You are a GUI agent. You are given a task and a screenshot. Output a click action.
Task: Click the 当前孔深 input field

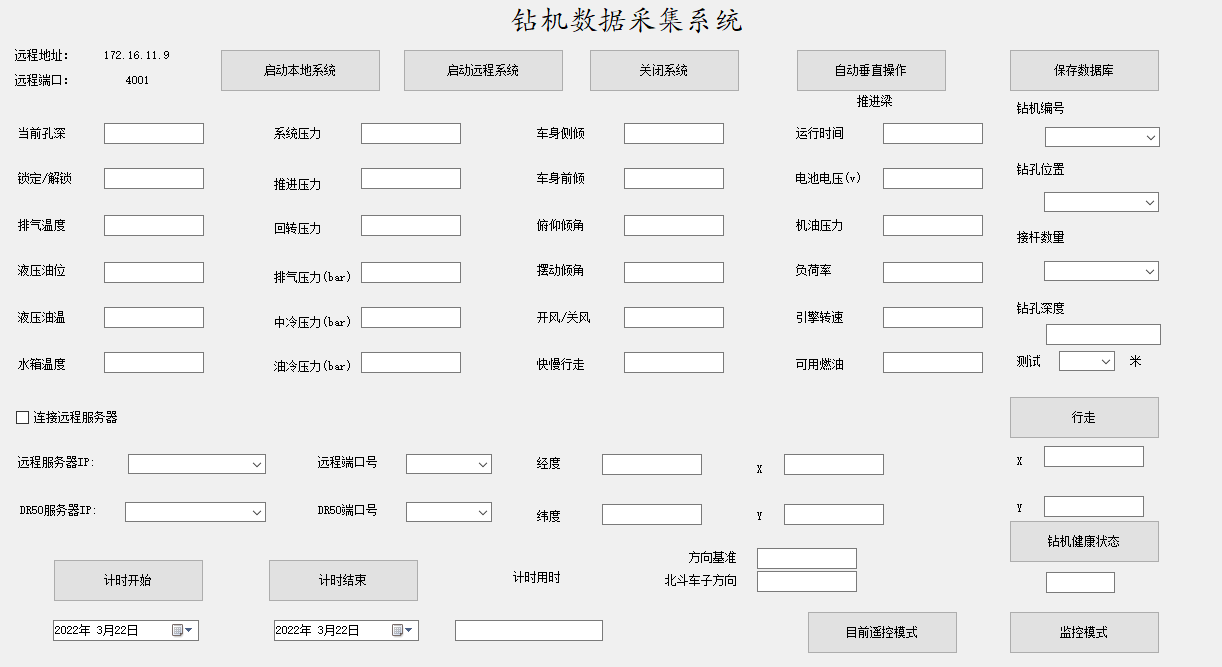(x=154, y=133)
